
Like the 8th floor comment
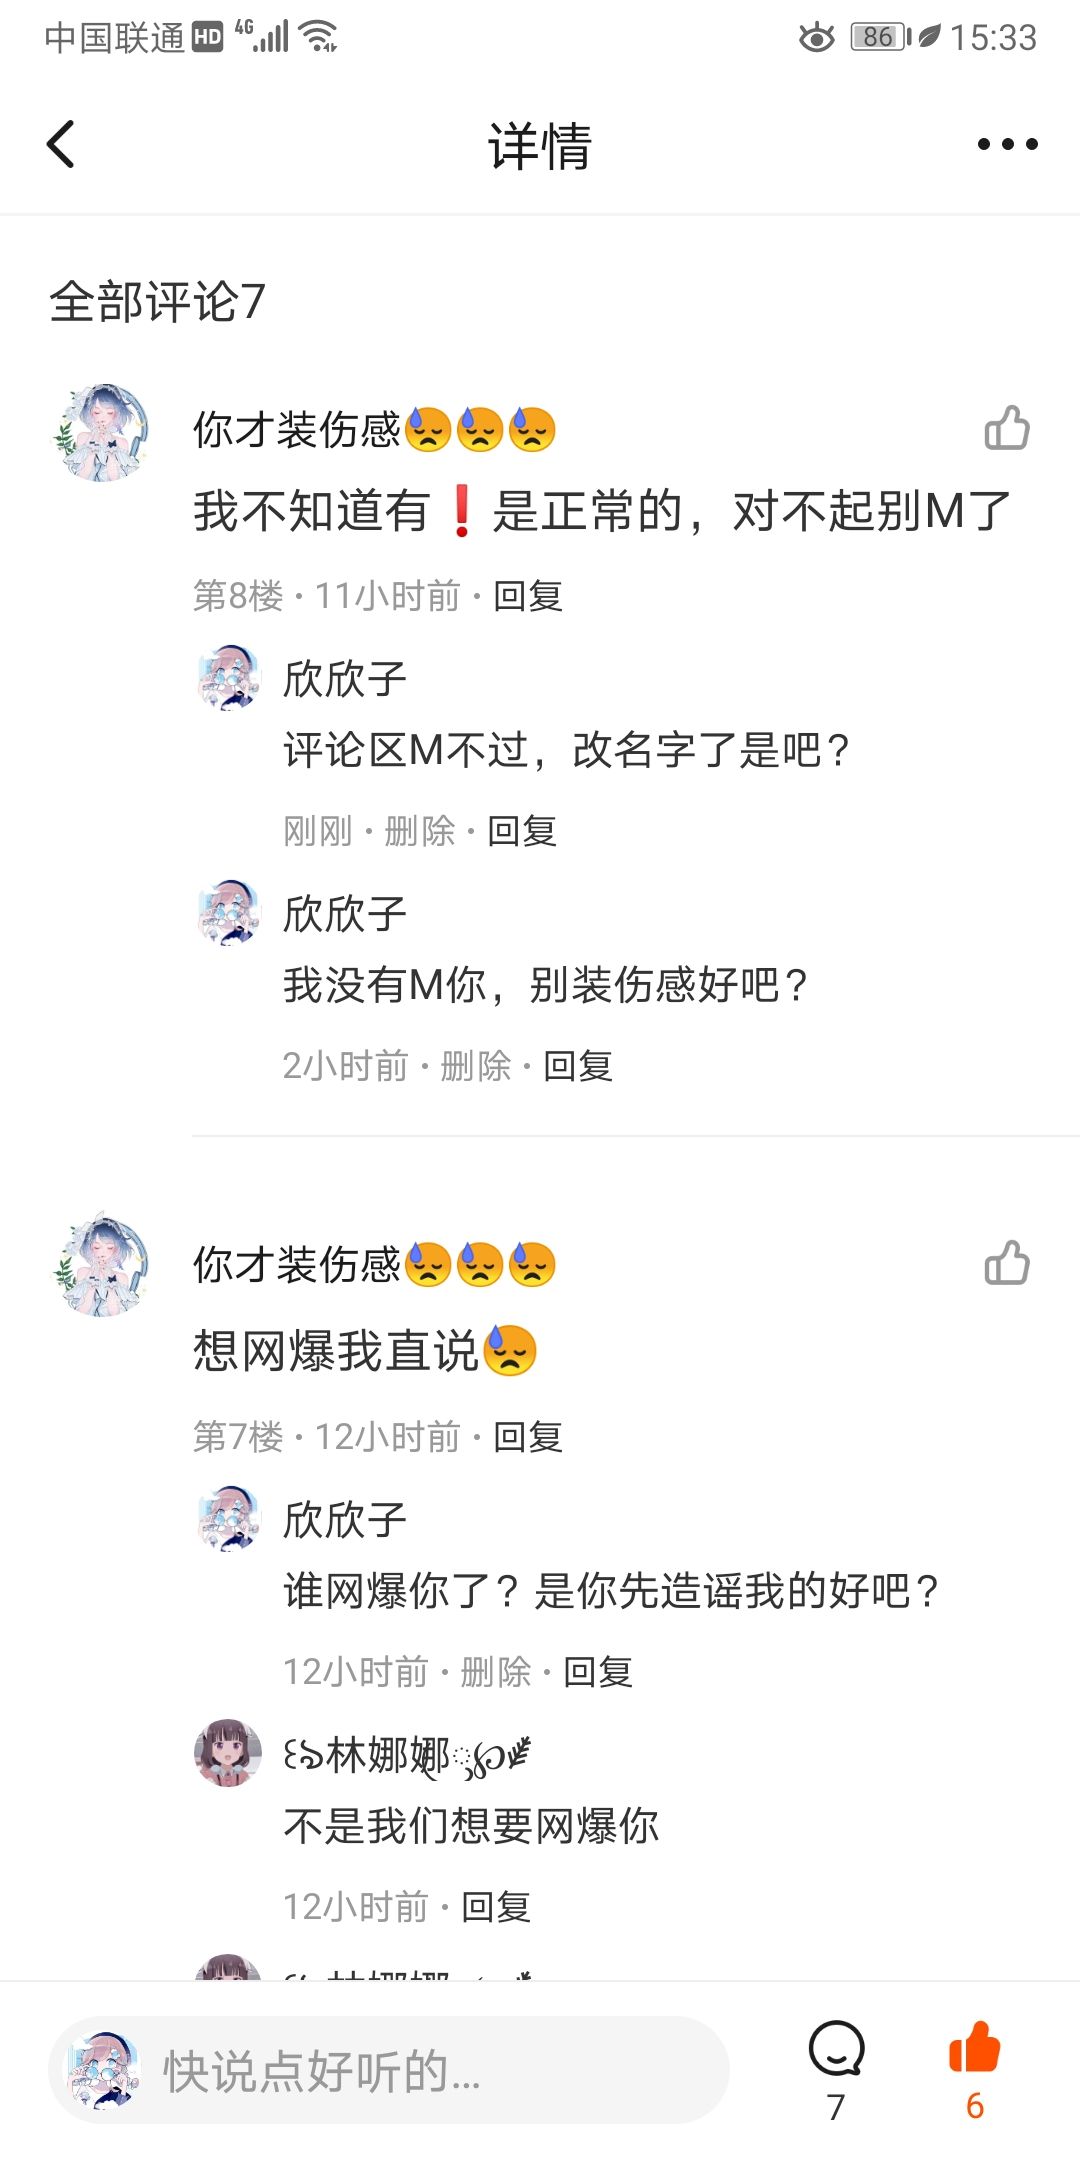click(x=1006, y=428)
